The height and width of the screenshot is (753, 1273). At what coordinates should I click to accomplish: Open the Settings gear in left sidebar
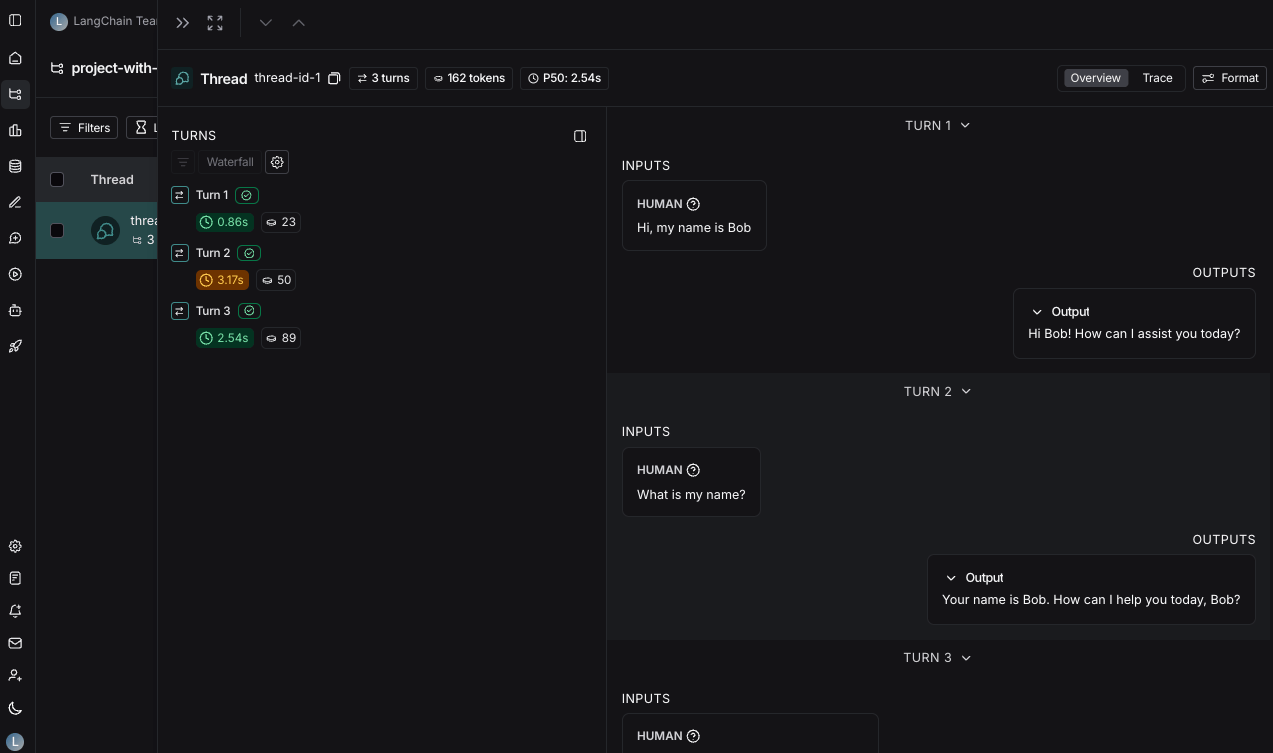15,546
